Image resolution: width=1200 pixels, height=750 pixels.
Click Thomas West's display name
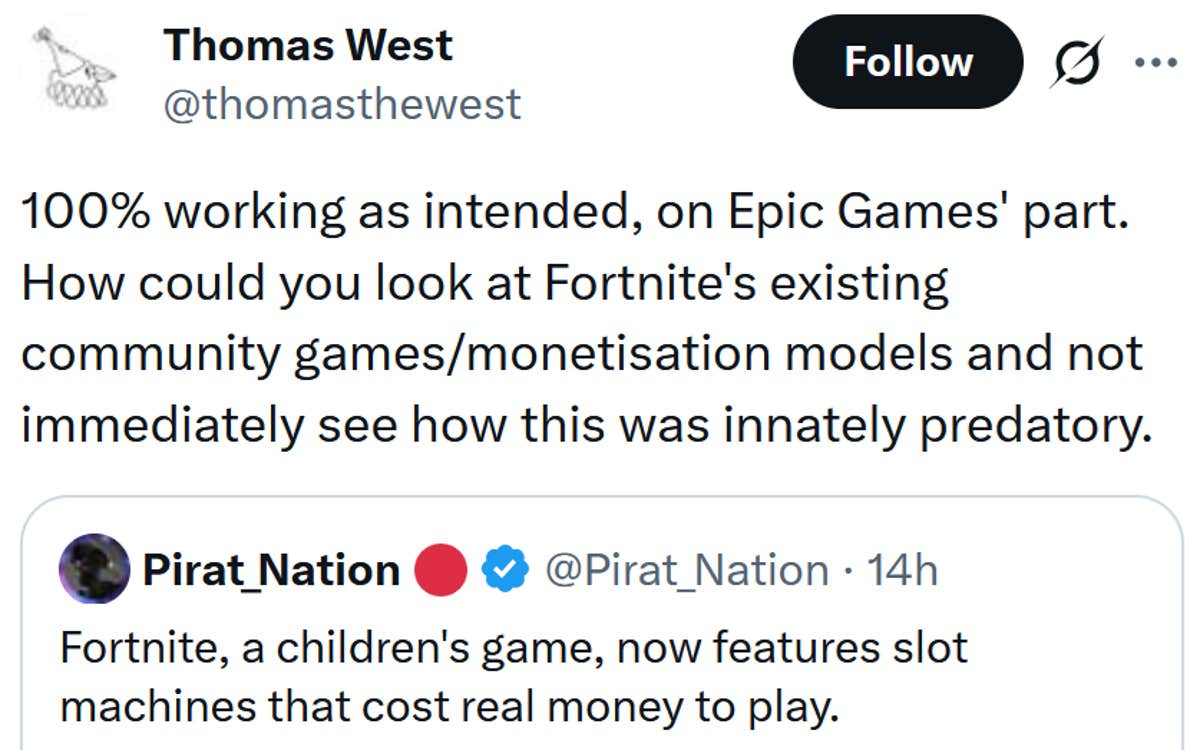(306, 44)
